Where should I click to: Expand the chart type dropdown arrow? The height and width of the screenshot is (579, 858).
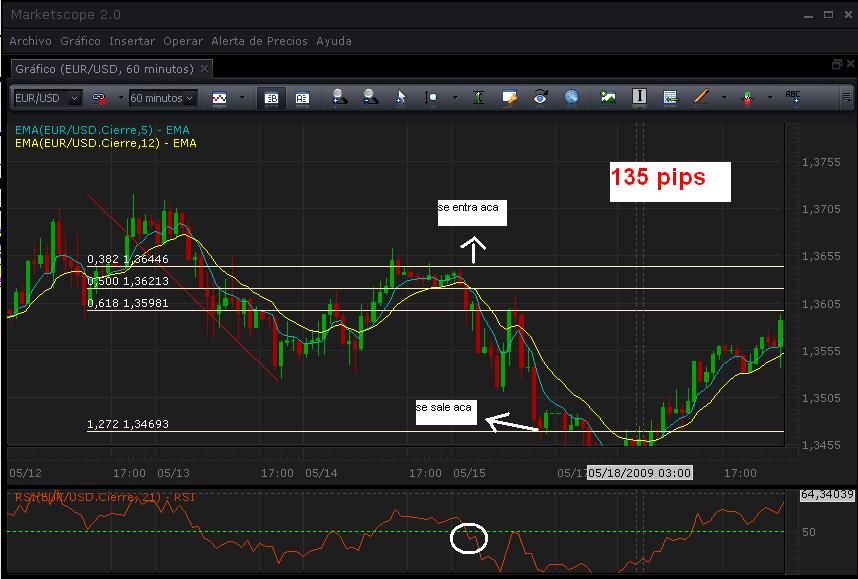[241, 98]
